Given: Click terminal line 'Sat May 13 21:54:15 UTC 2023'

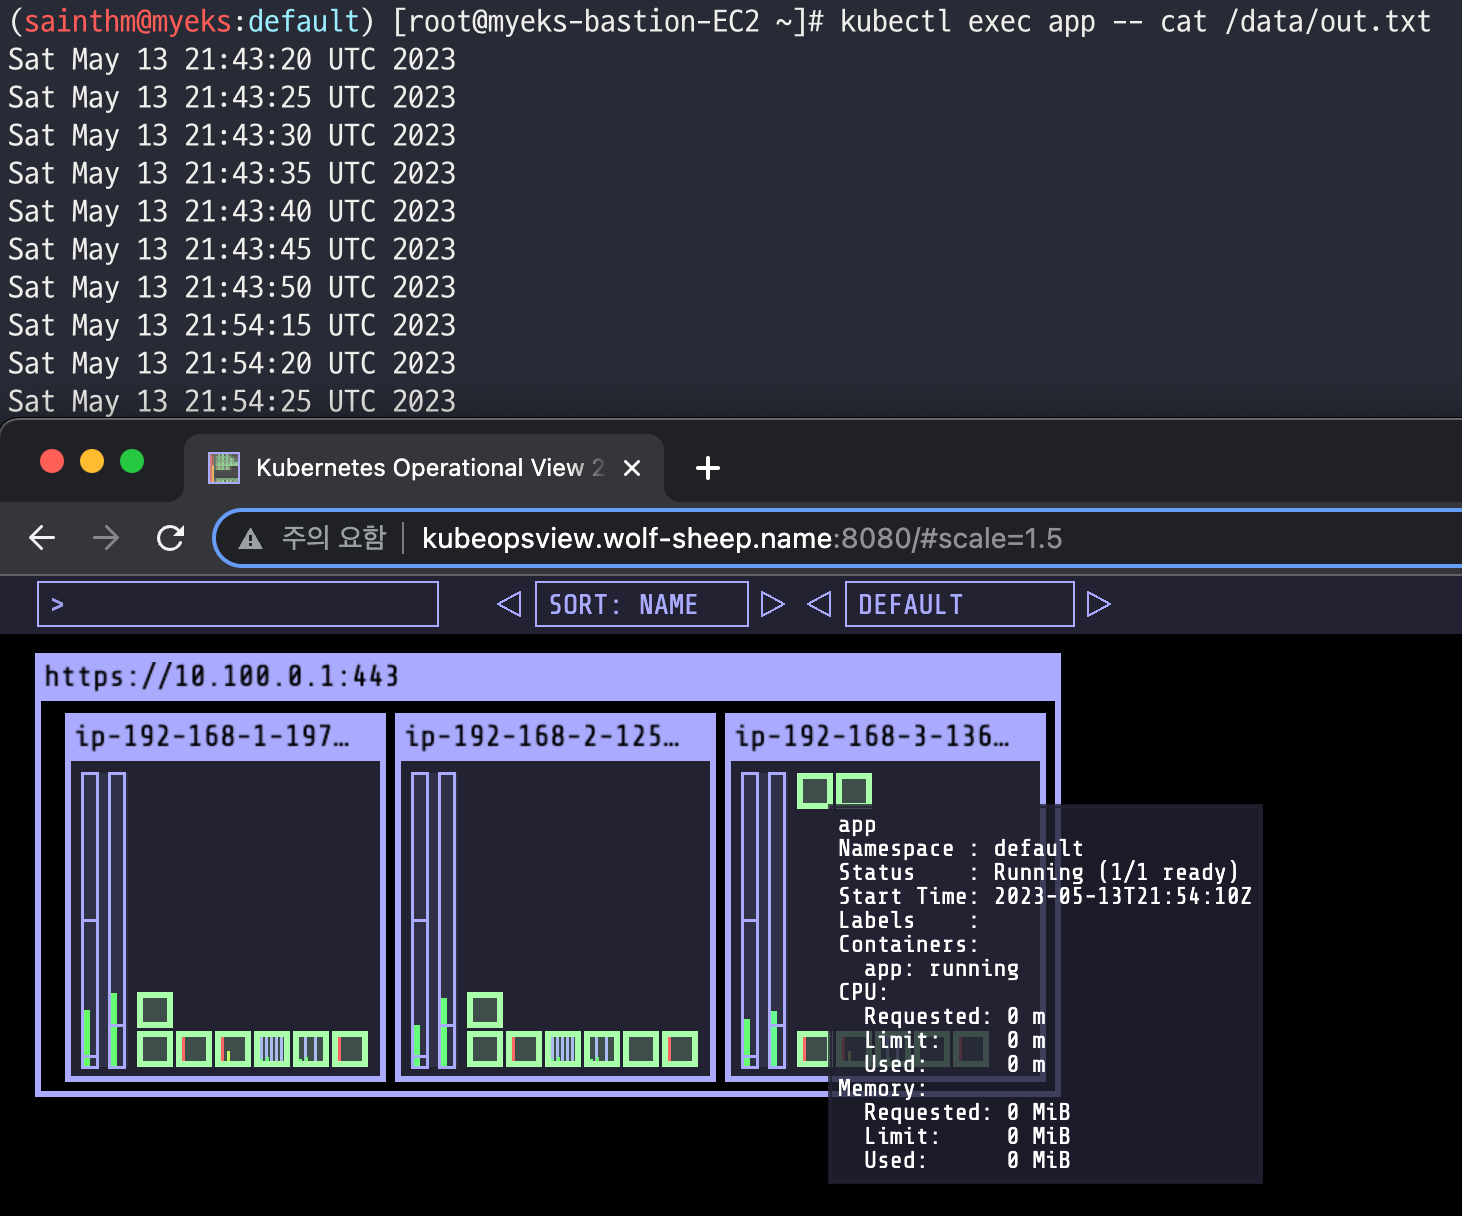Looking at the screenshot, I should pos(232,326).
